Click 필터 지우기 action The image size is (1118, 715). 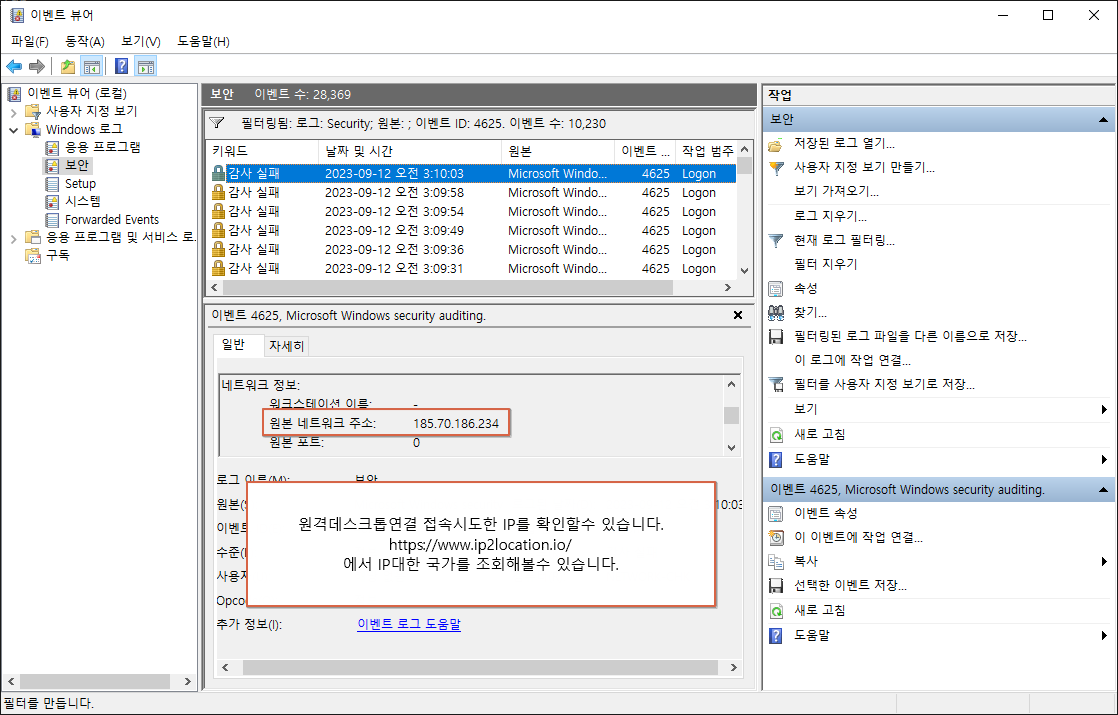826,264
